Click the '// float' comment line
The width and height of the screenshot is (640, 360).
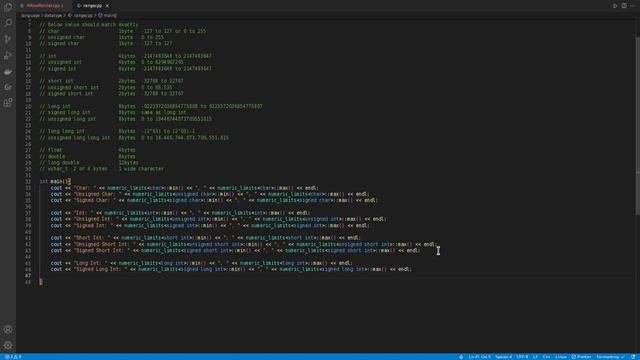tap(87, 150)
